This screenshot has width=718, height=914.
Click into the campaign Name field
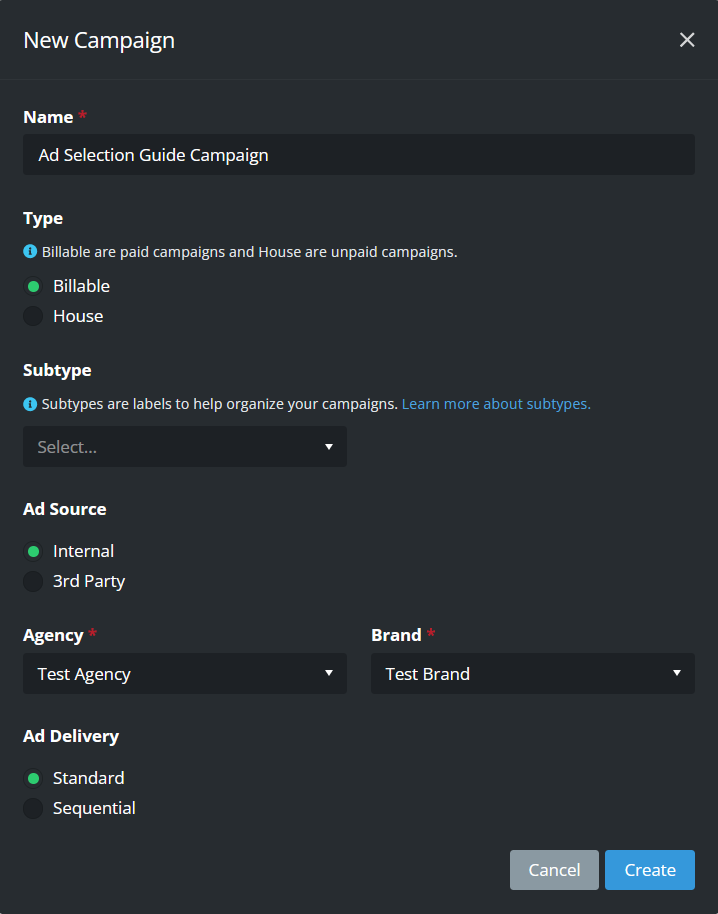(x=359, y=154)
